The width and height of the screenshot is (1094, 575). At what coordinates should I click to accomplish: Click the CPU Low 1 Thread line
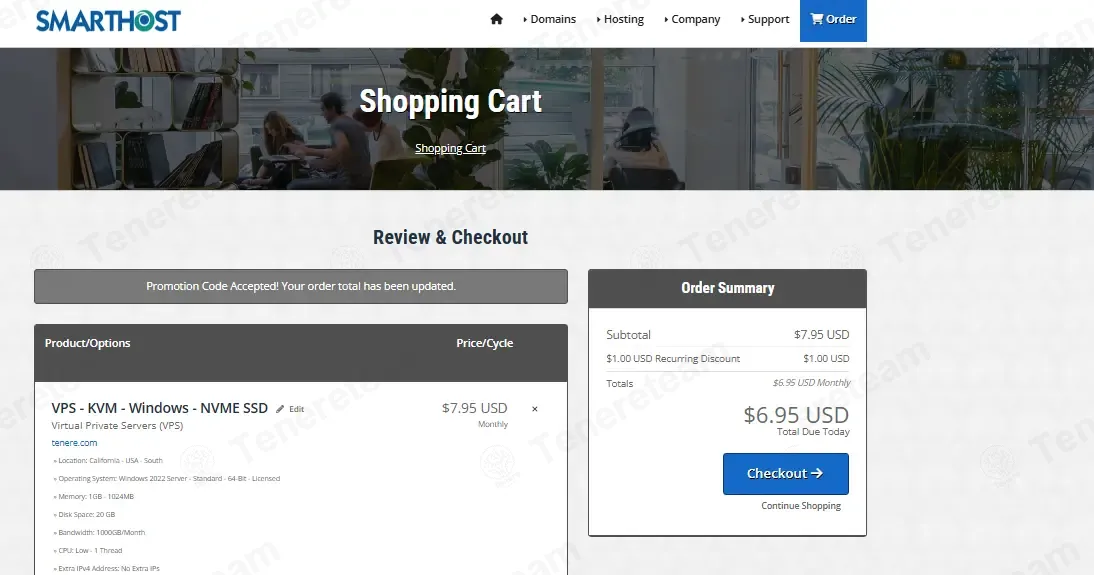point(88,551)
